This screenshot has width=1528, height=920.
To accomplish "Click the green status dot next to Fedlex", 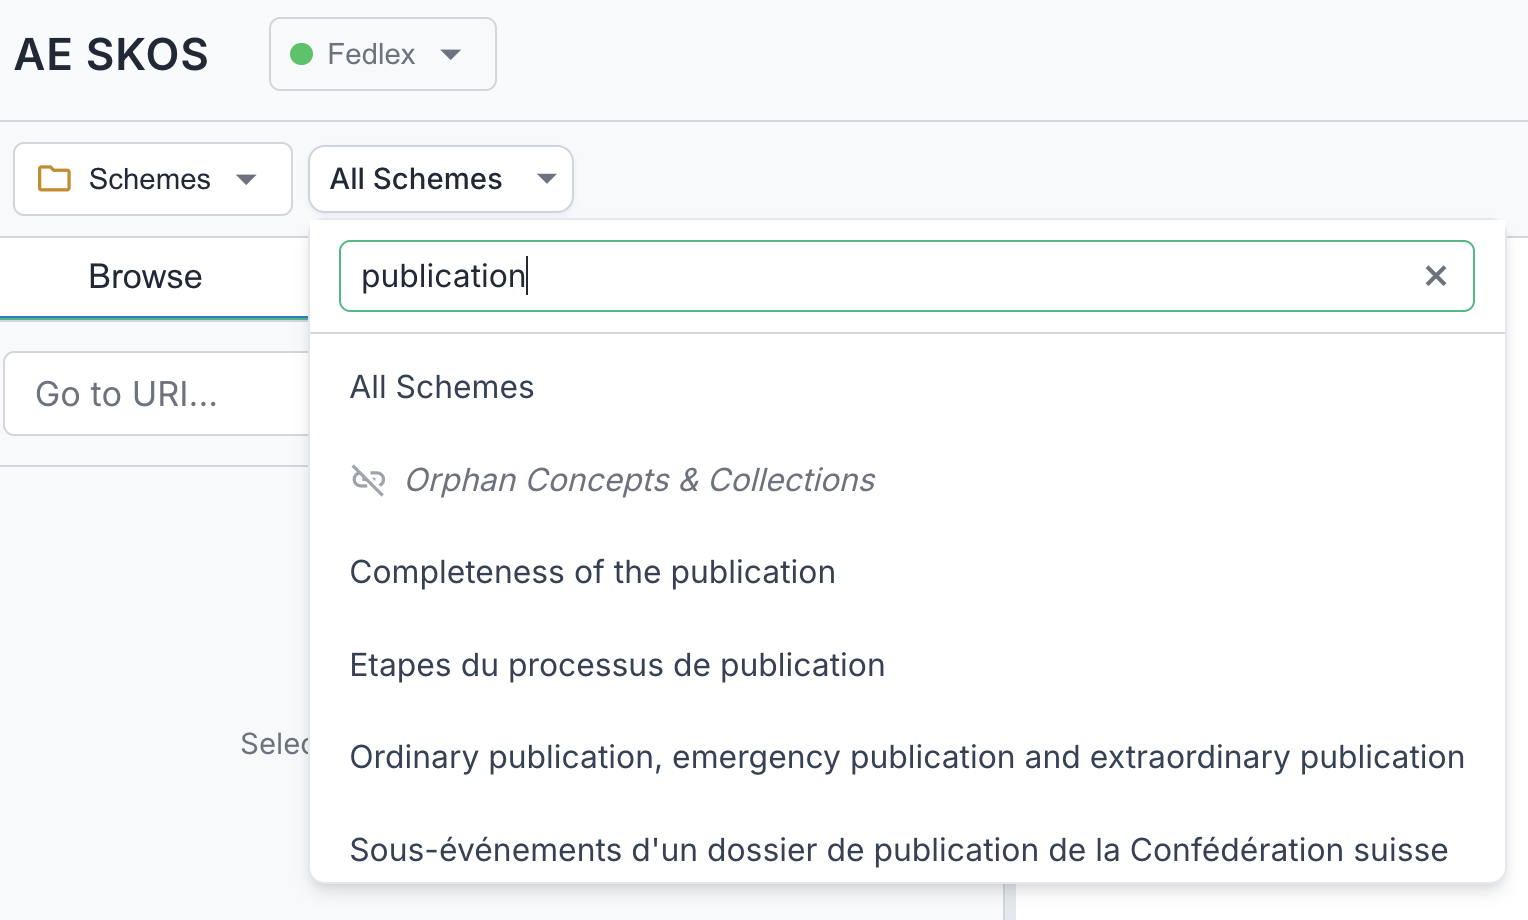I will [x=302, y=54].
